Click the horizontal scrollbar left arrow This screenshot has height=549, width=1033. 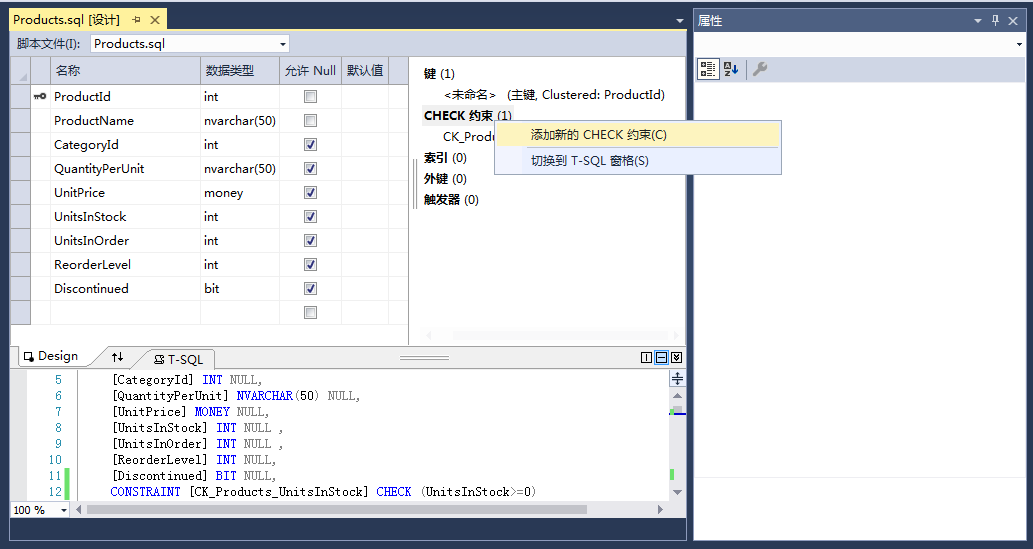[x=79, y=509]
